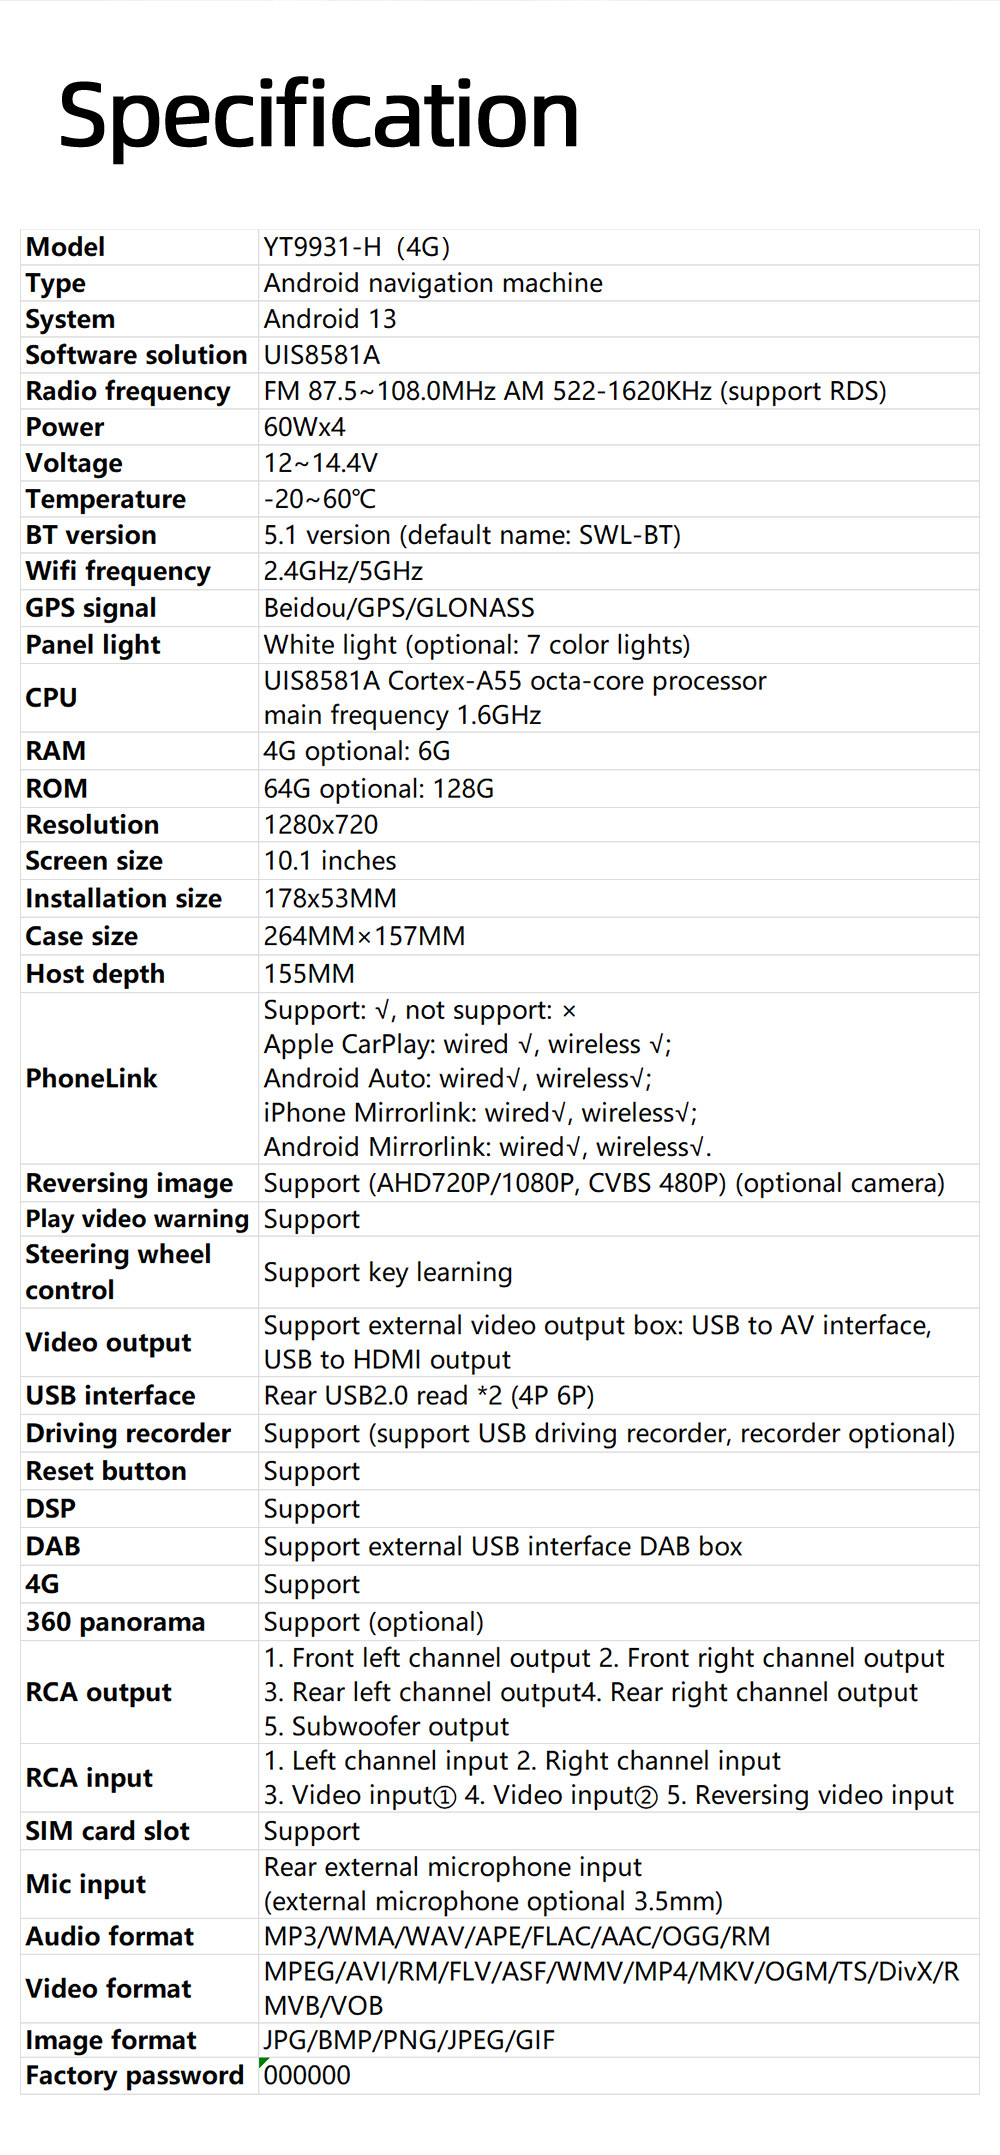Select the Installation size value 178x53MM
1000x2155 pixels.
click(330, 898)
